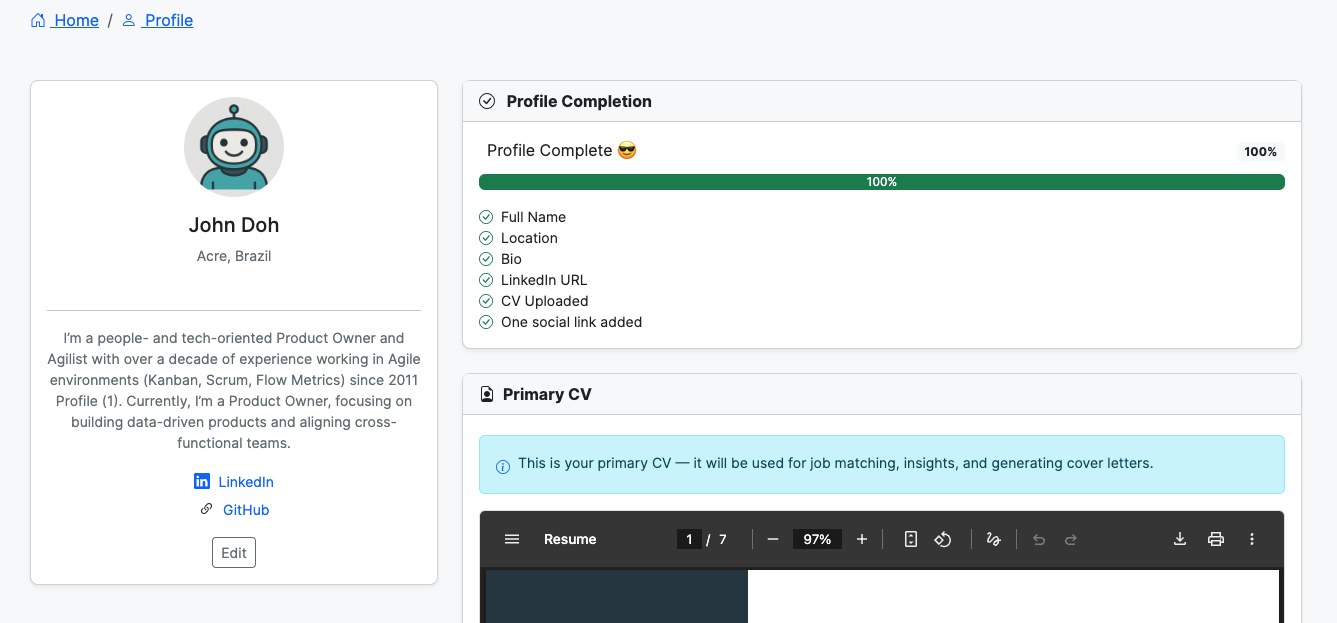
Task: Open the PDF viewer sidebar menu
Action: click(x=511, y=539)
